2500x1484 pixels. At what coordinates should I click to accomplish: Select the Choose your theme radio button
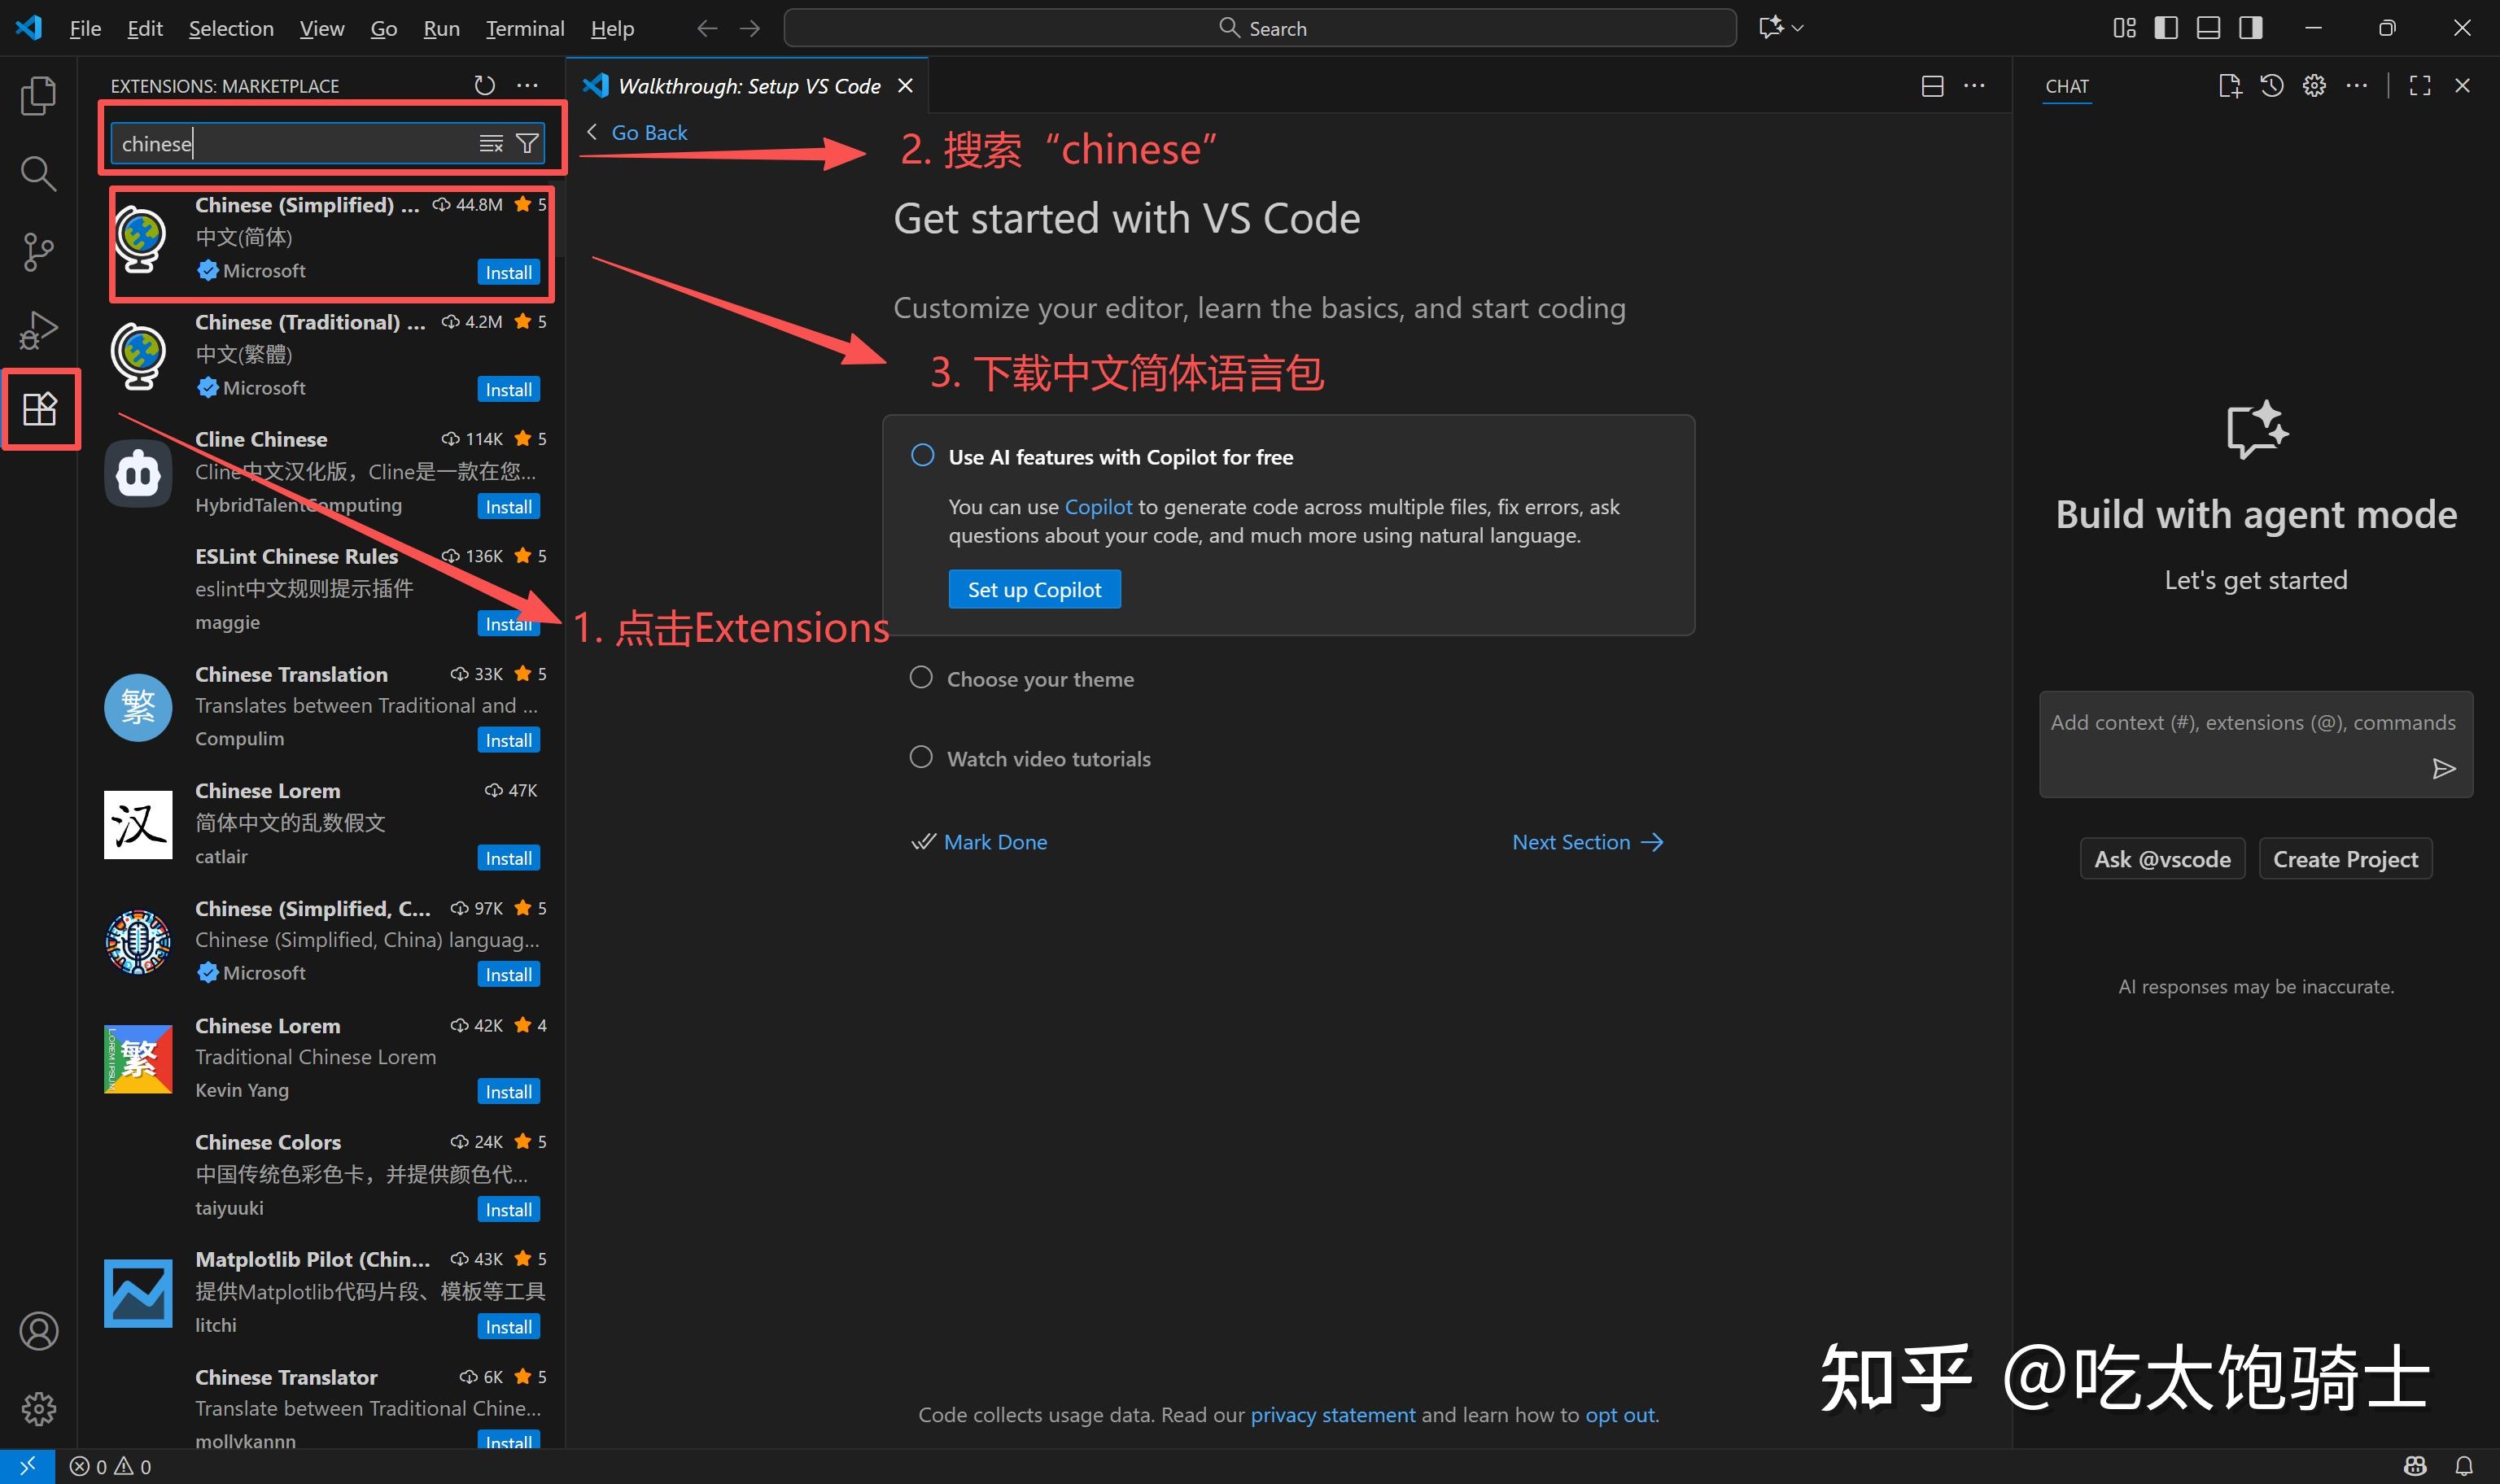click(x=921, y=677)
